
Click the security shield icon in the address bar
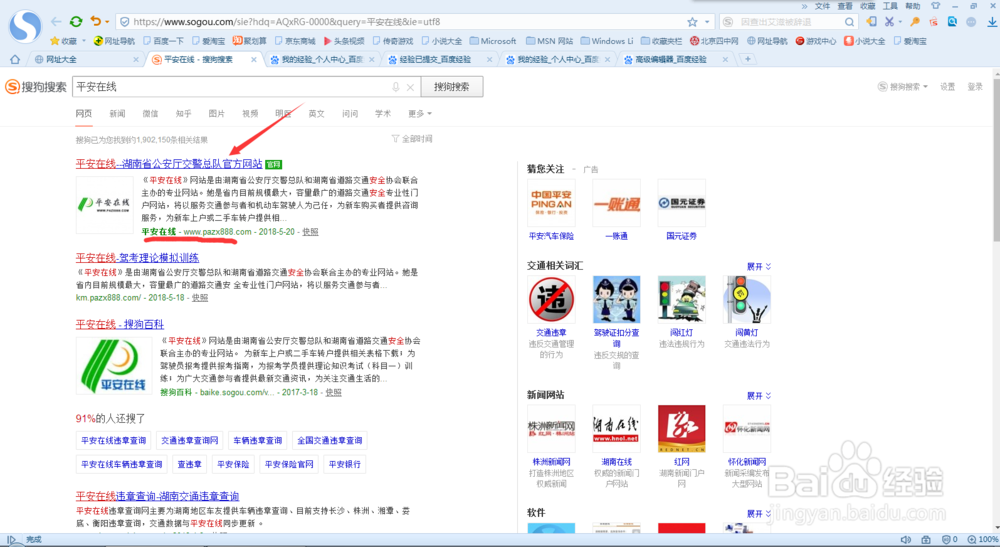pos(124,22)
